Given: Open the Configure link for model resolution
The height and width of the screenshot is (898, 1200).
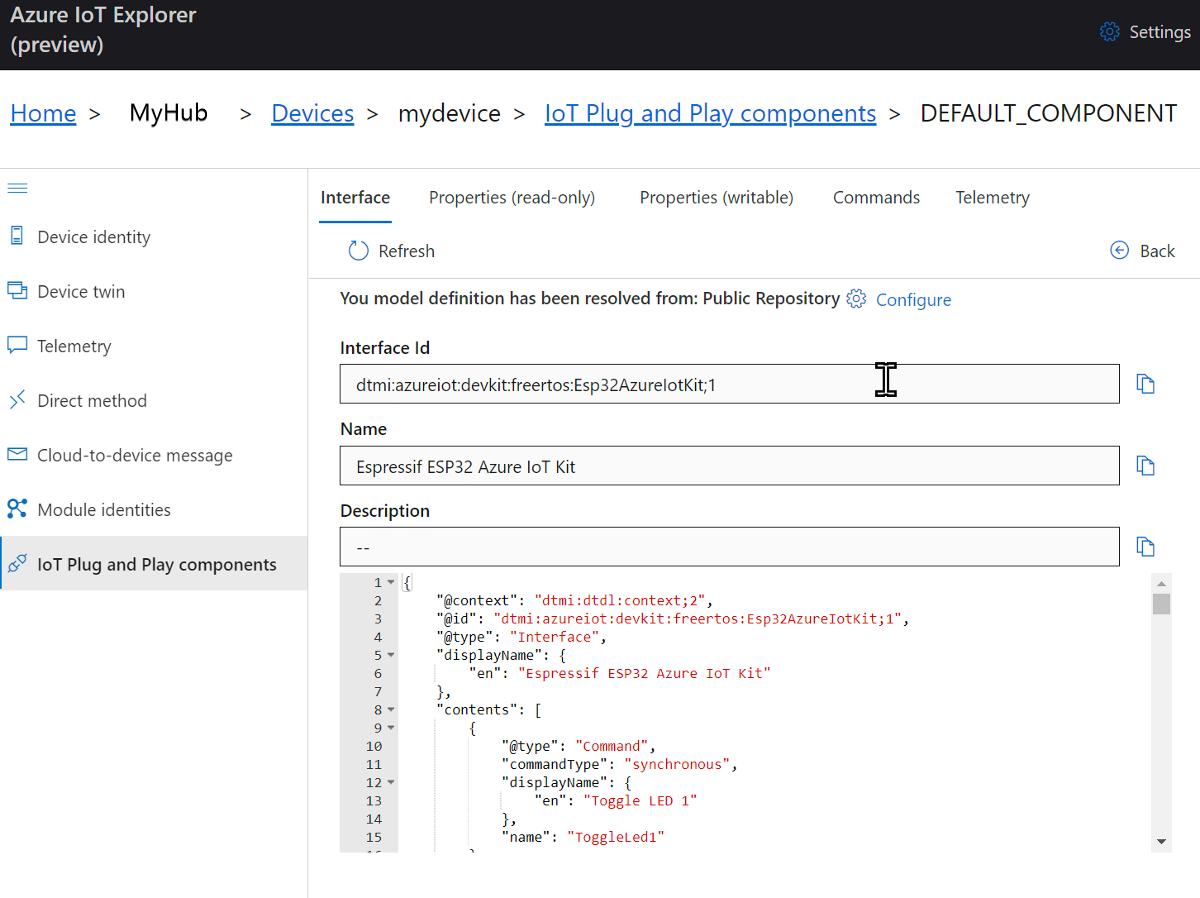Looking at the screenshot, I should [x=913, y=299].
